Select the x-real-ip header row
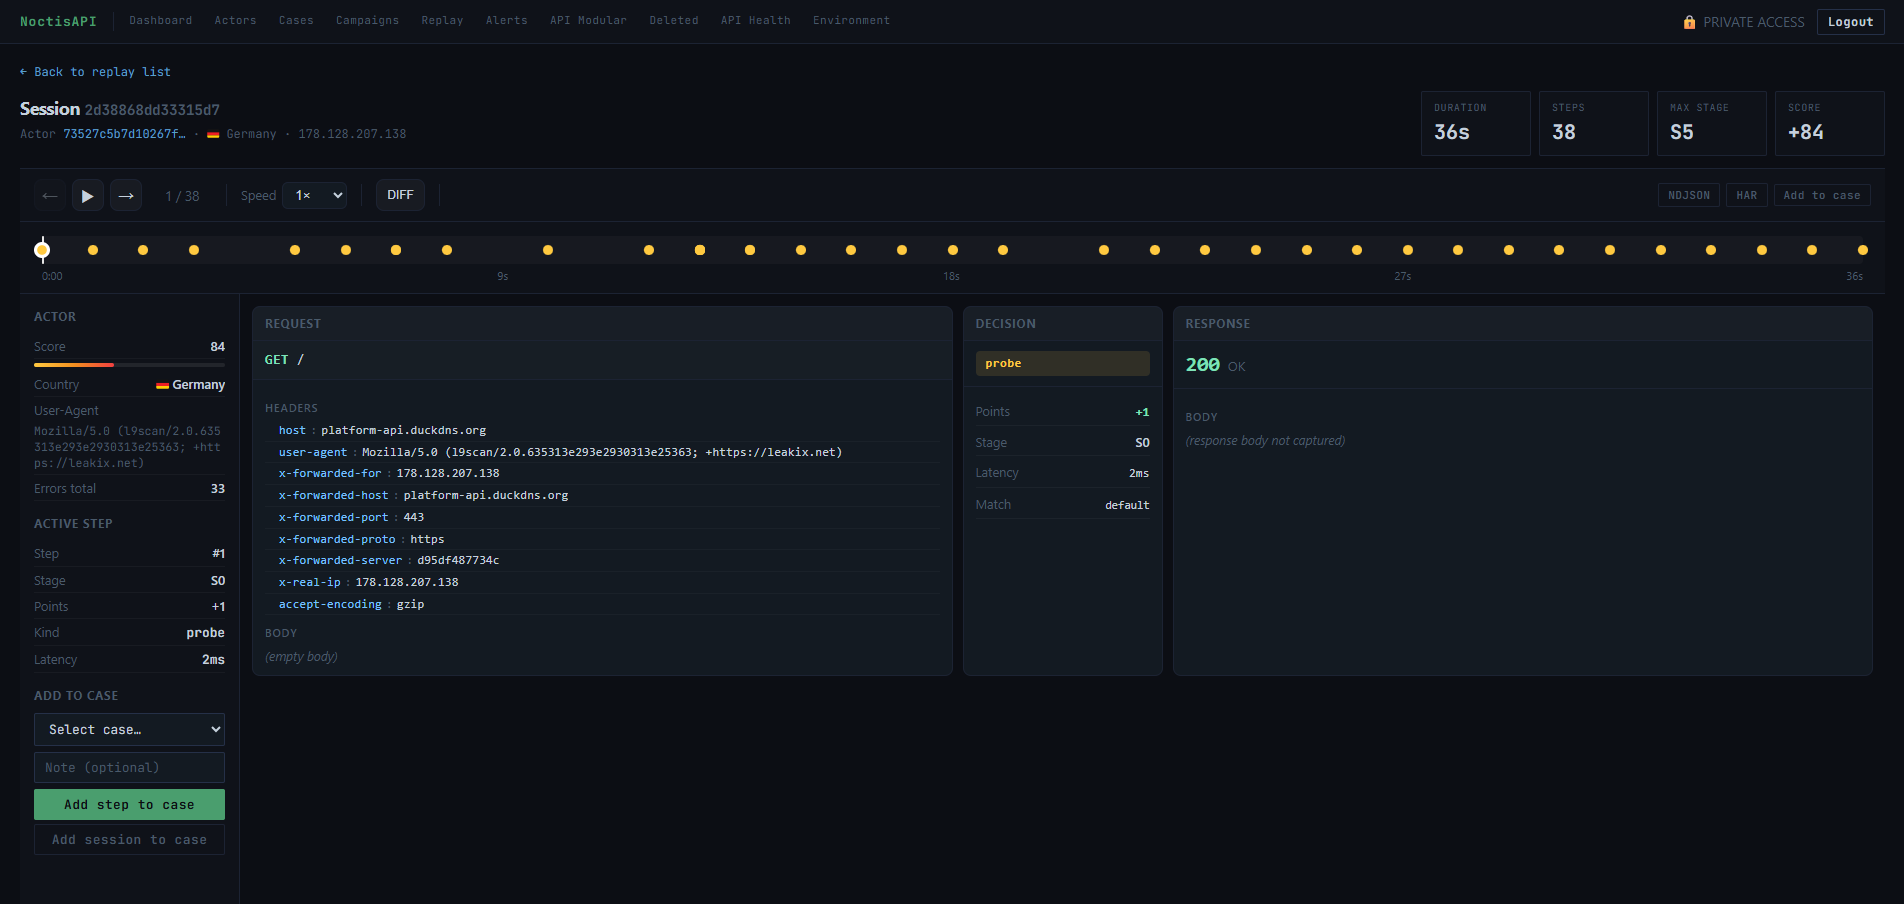Image resolution: width=1904 pixels, height=904 pixels. click(602, 583)
